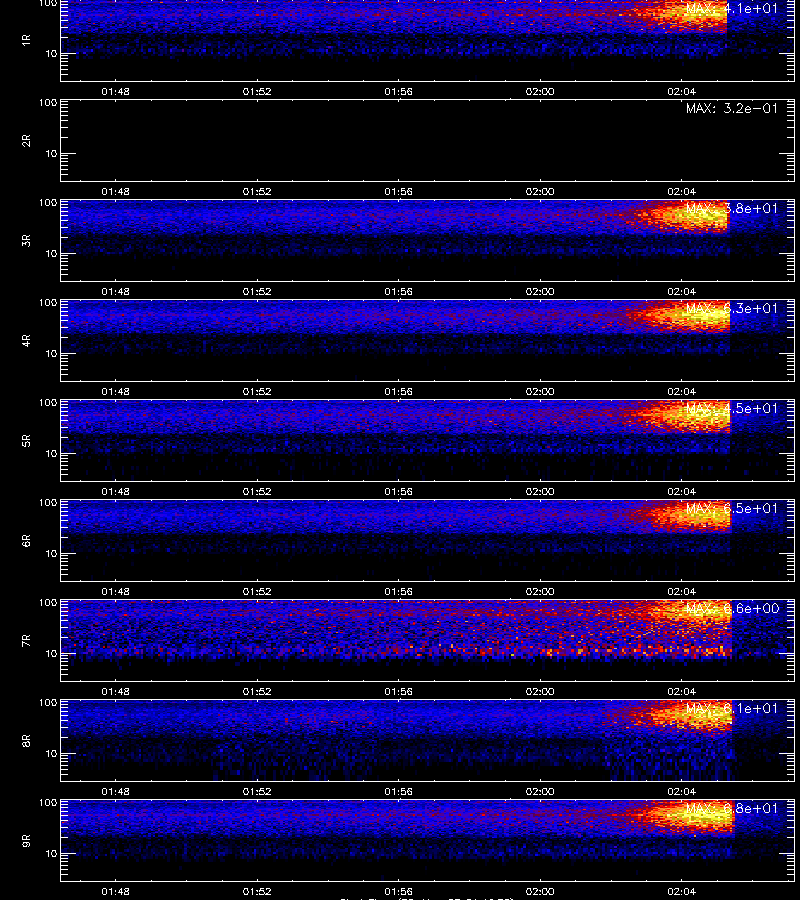Click the 01:48 time label below panel 4R

click(x=115, y=391)
